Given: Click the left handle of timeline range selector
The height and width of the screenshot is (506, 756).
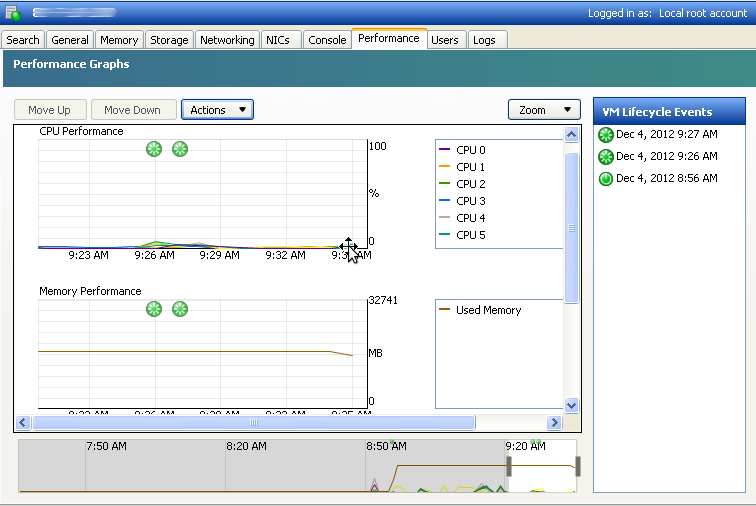Looking at the screenshot, I should pyautogui.click(x=509, y=466).
